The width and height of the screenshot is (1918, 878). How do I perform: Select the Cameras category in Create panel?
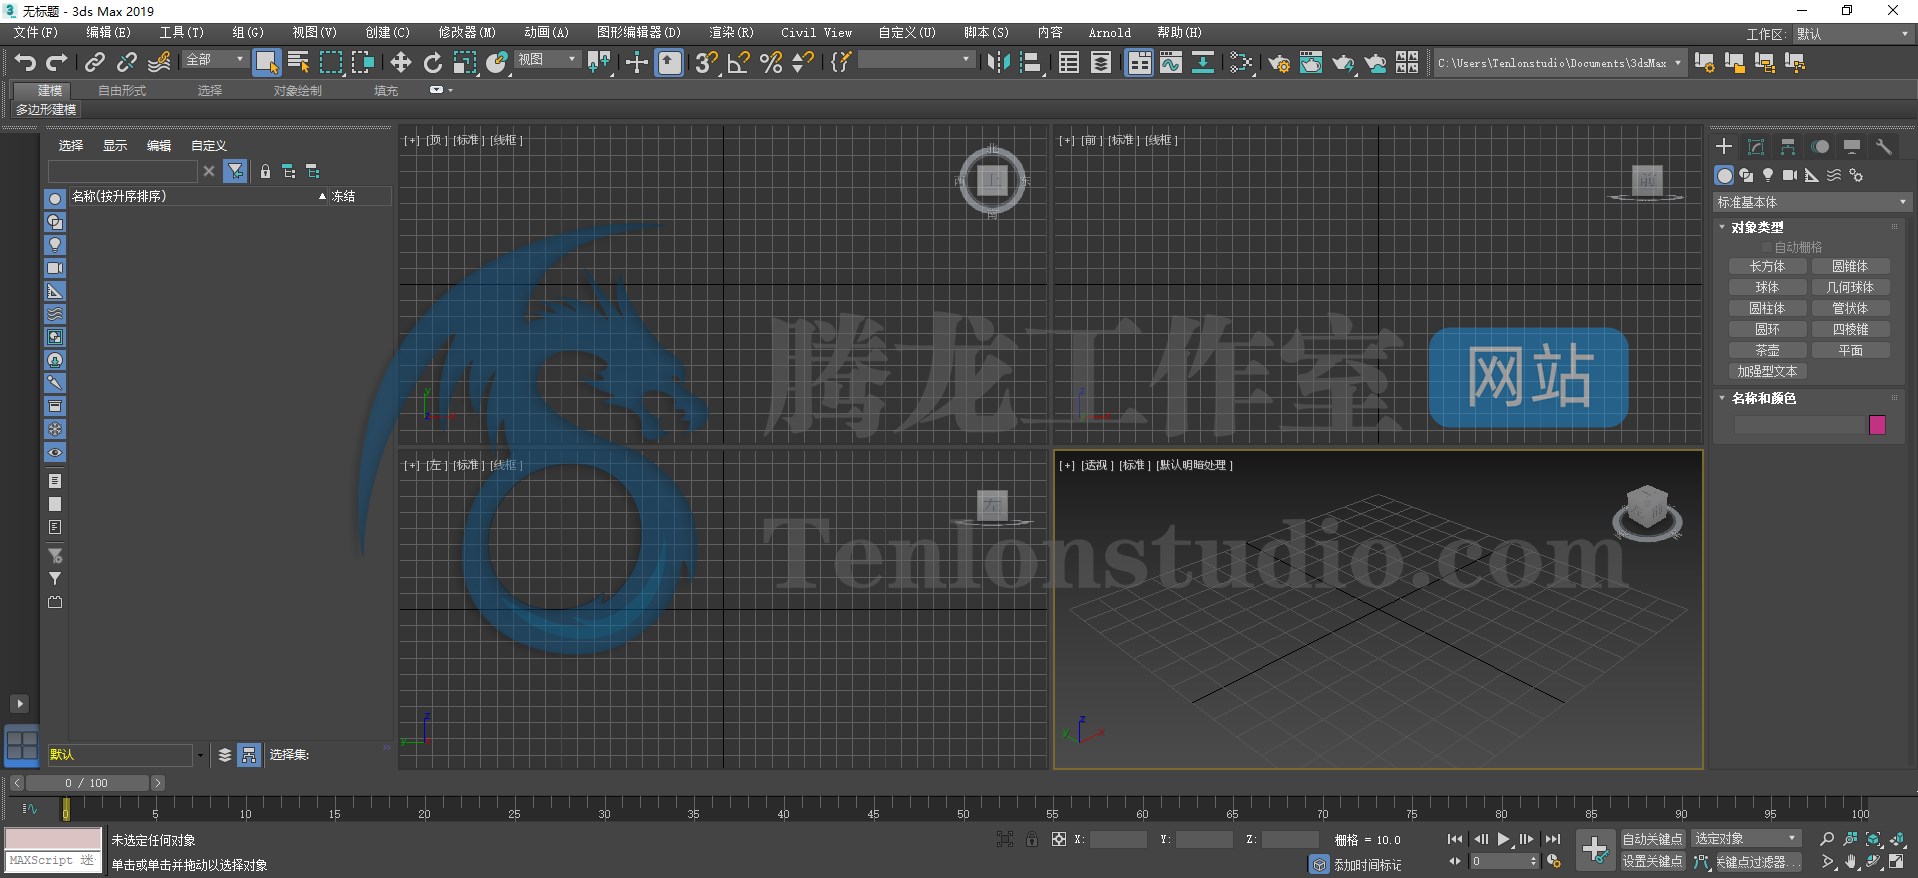click(x=1790, y=175)
